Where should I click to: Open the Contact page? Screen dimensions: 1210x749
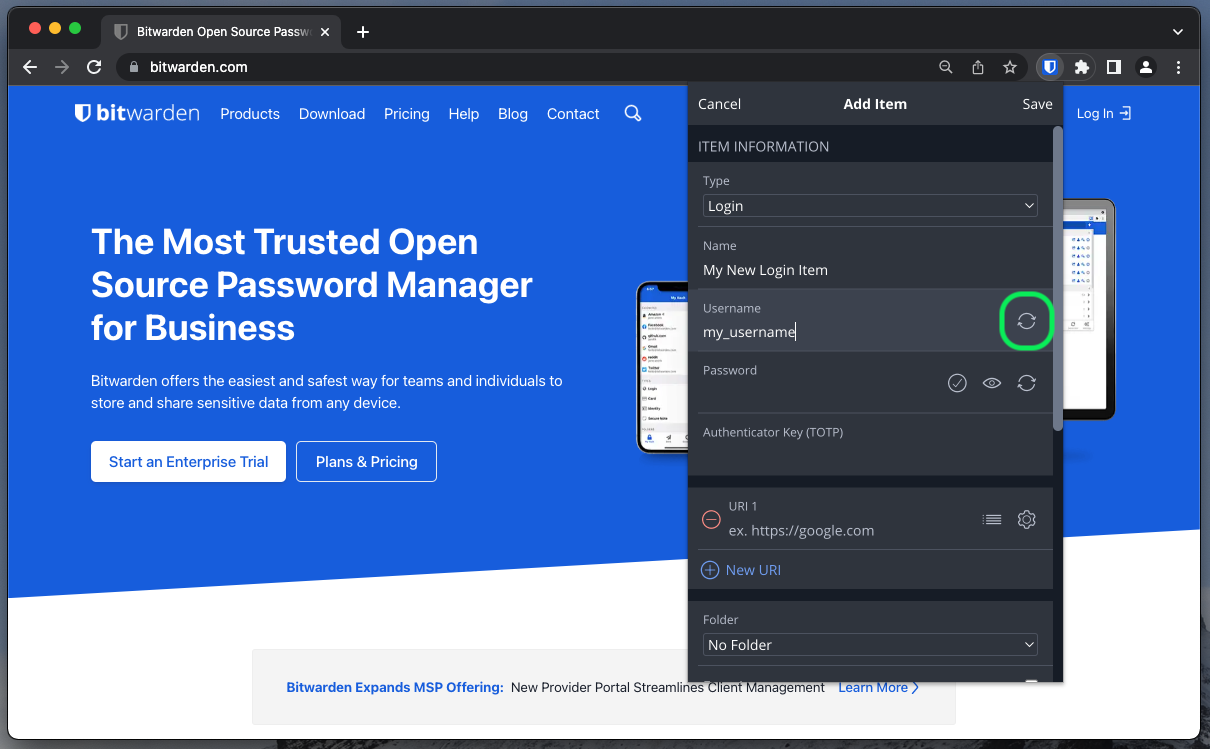[x=573, y=114]
